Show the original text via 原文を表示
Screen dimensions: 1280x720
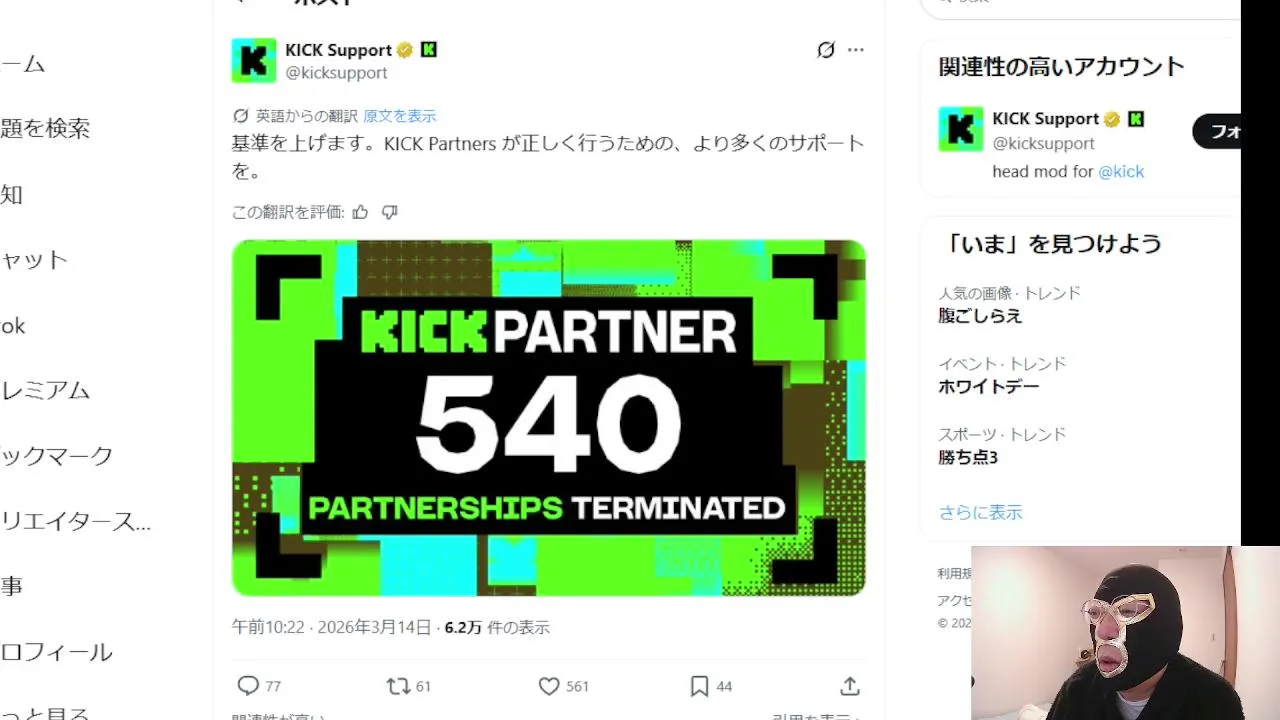click(400, 116)
